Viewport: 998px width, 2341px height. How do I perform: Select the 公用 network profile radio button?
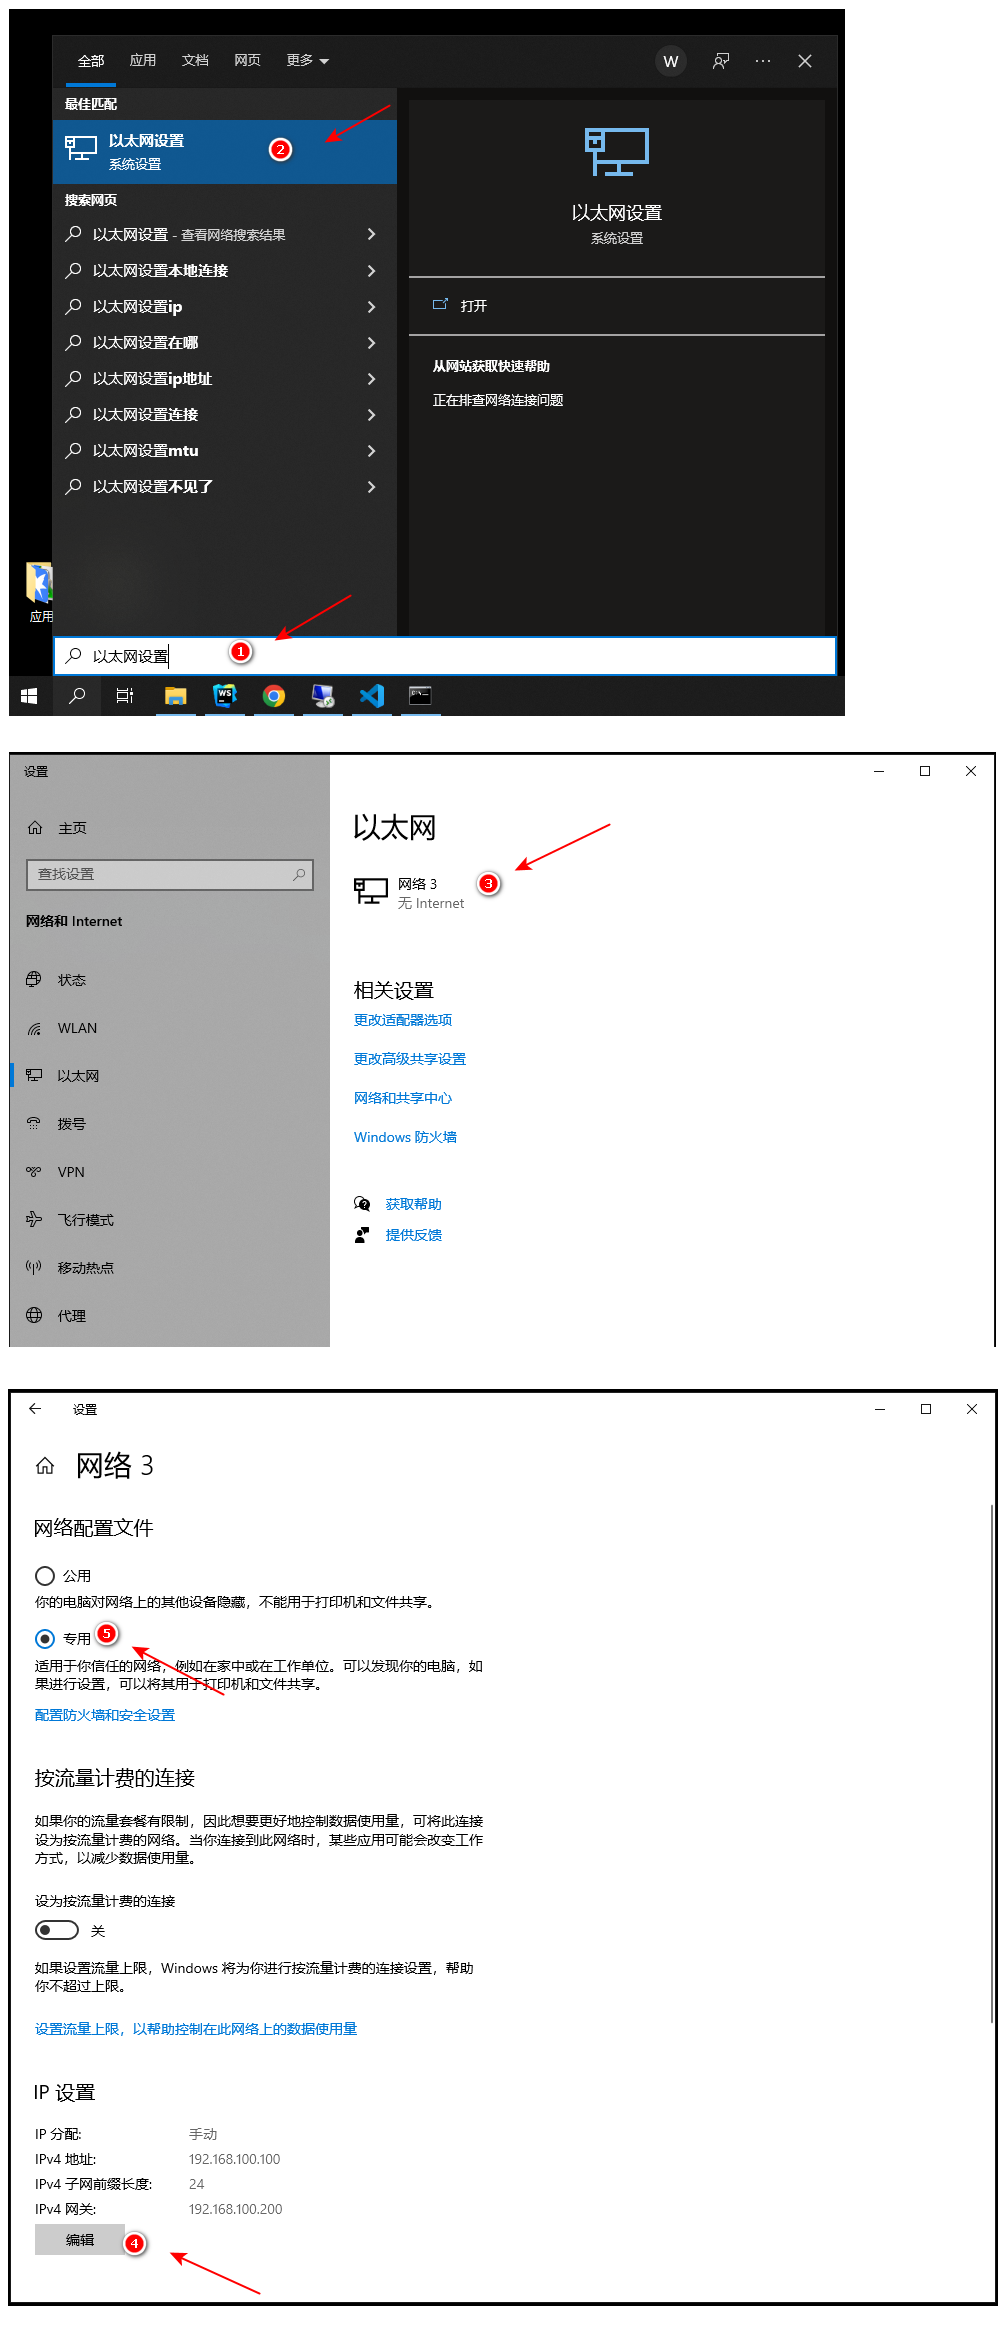point(45,1576)
